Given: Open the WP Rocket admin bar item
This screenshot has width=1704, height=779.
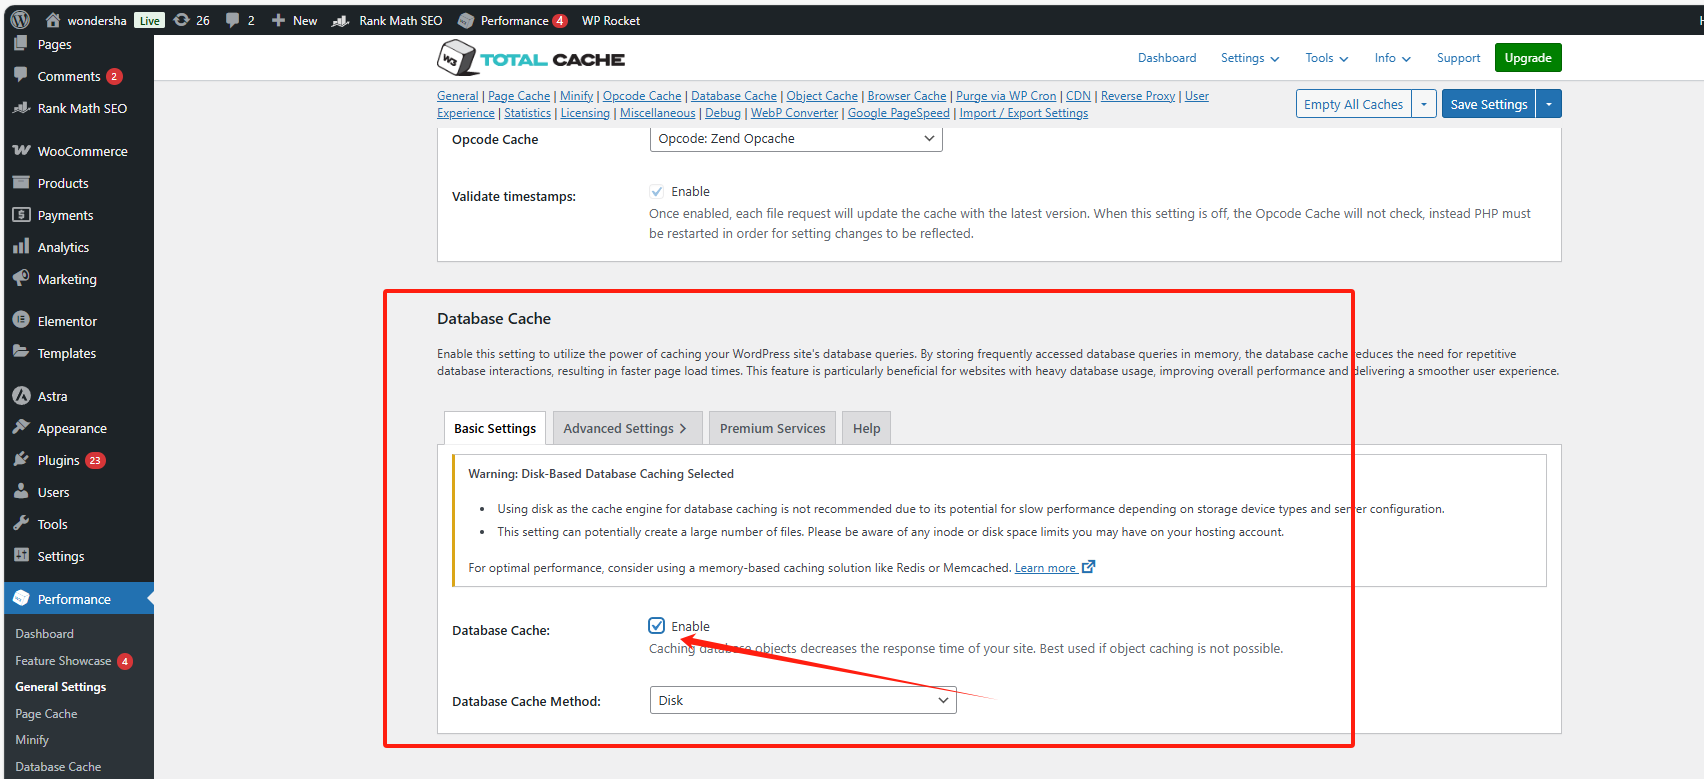Looking at the screenshot, I should pyautogui.click(x=611, y=20).
